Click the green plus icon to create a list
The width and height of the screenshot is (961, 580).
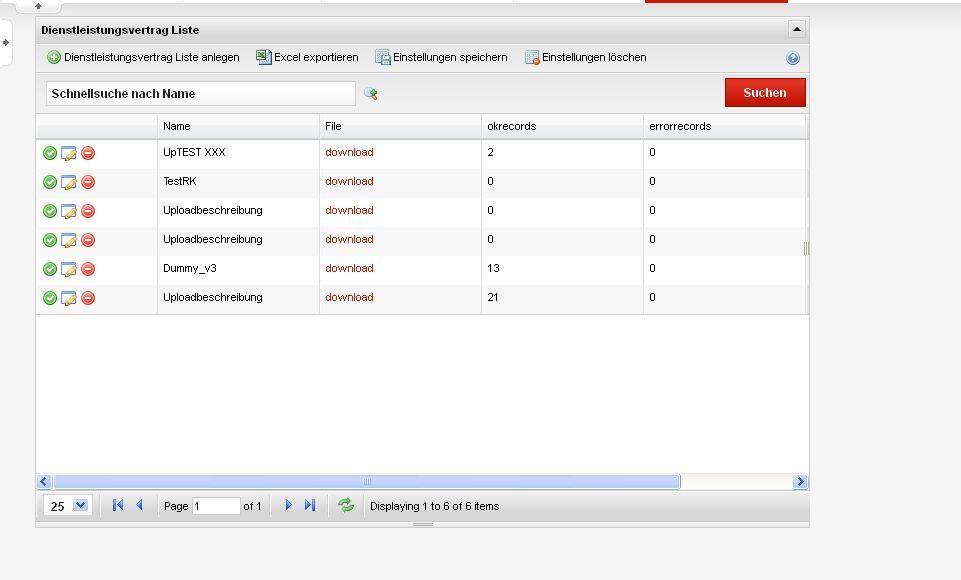(x=54, y=58)
